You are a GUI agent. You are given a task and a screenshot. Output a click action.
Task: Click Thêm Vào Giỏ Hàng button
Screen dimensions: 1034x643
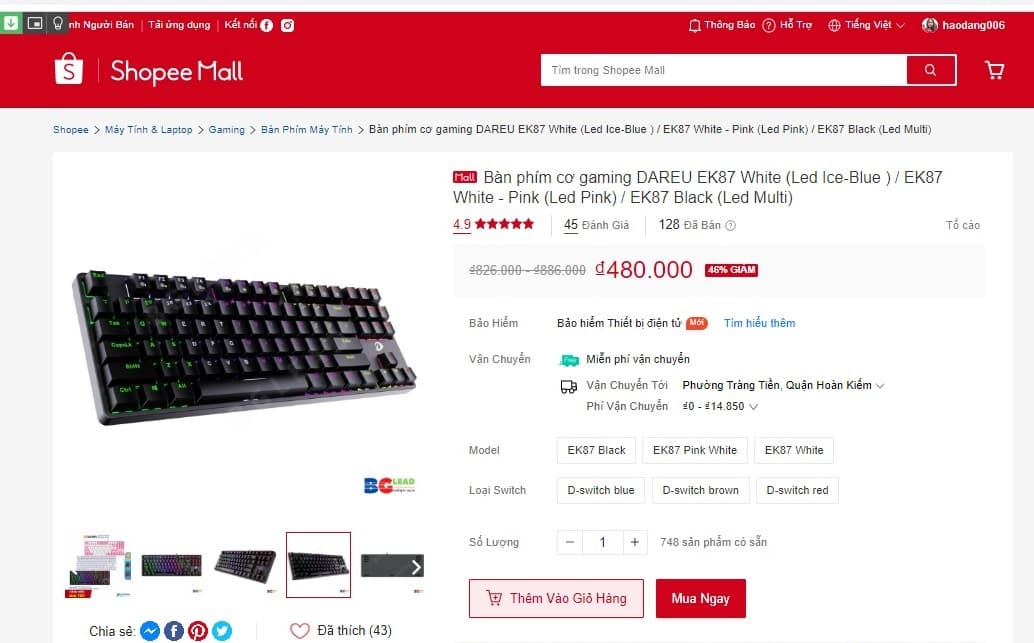pos(556,599)
